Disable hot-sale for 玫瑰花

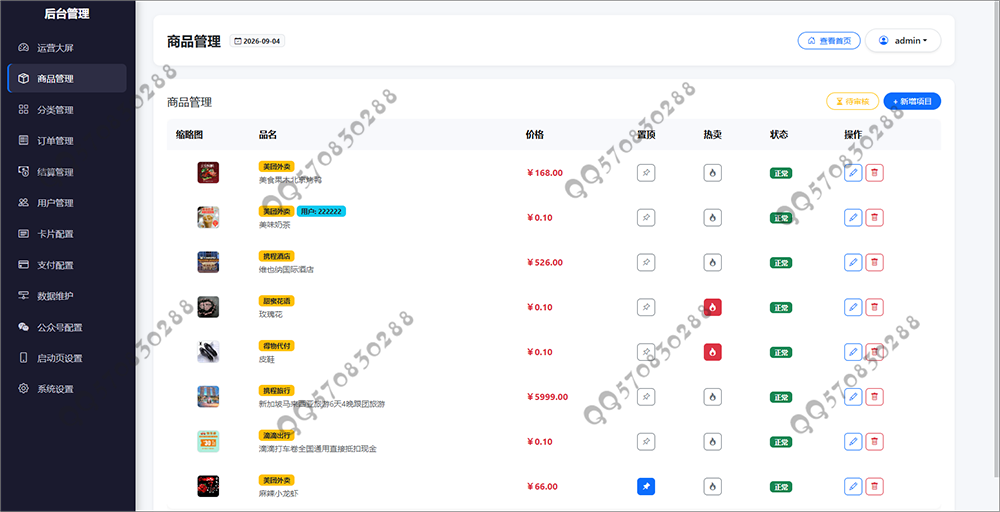712,307
